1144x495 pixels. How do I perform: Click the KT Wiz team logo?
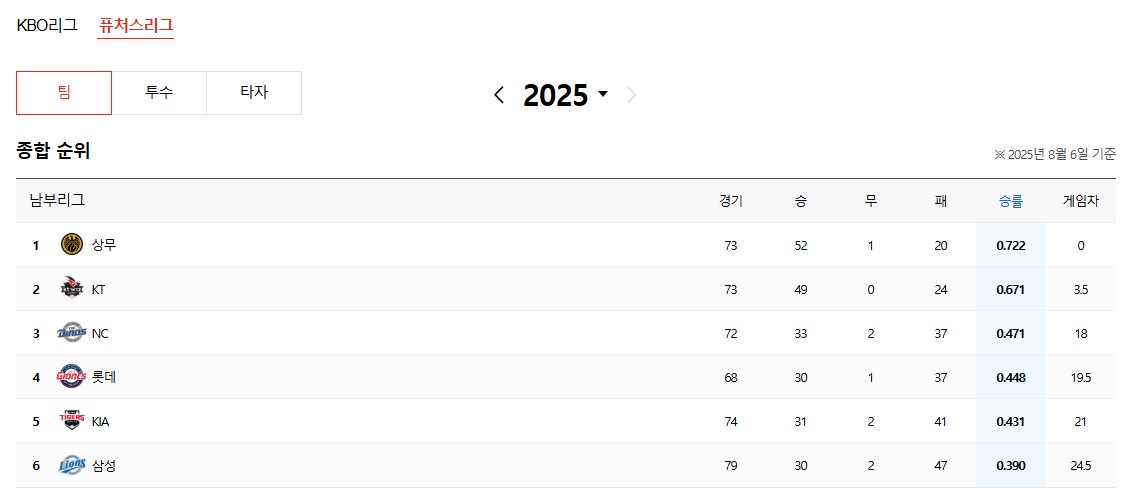coord(72,289)
